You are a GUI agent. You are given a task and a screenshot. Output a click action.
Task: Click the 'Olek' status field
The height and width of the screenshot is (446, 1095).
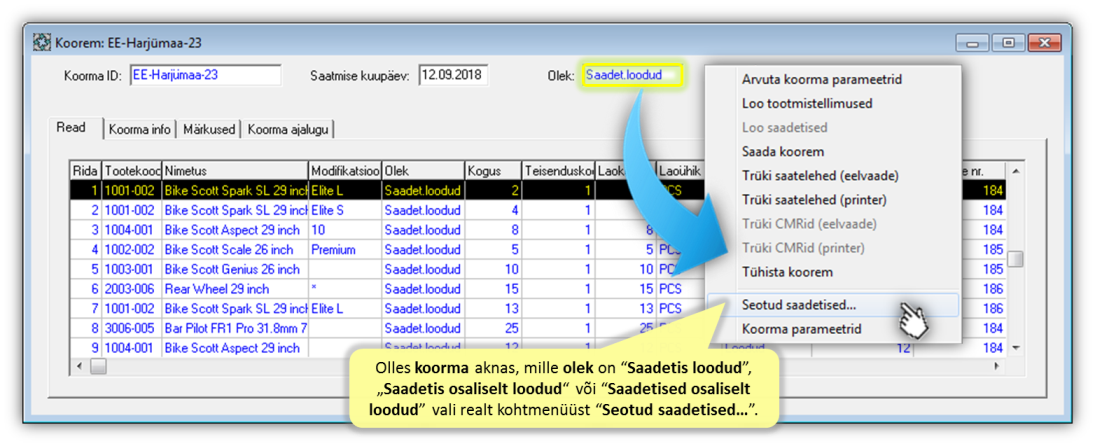tap(631, 75)
